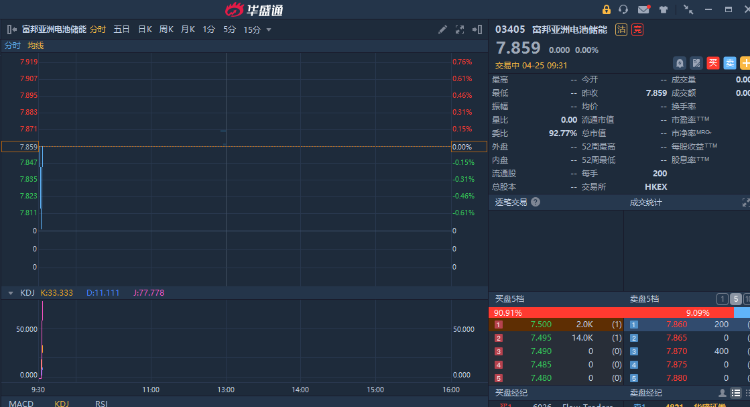Switch to the 日K chart tab
The width and height of the screenshot is (750, 407).
pyautogui.click(x=145, y=30)
